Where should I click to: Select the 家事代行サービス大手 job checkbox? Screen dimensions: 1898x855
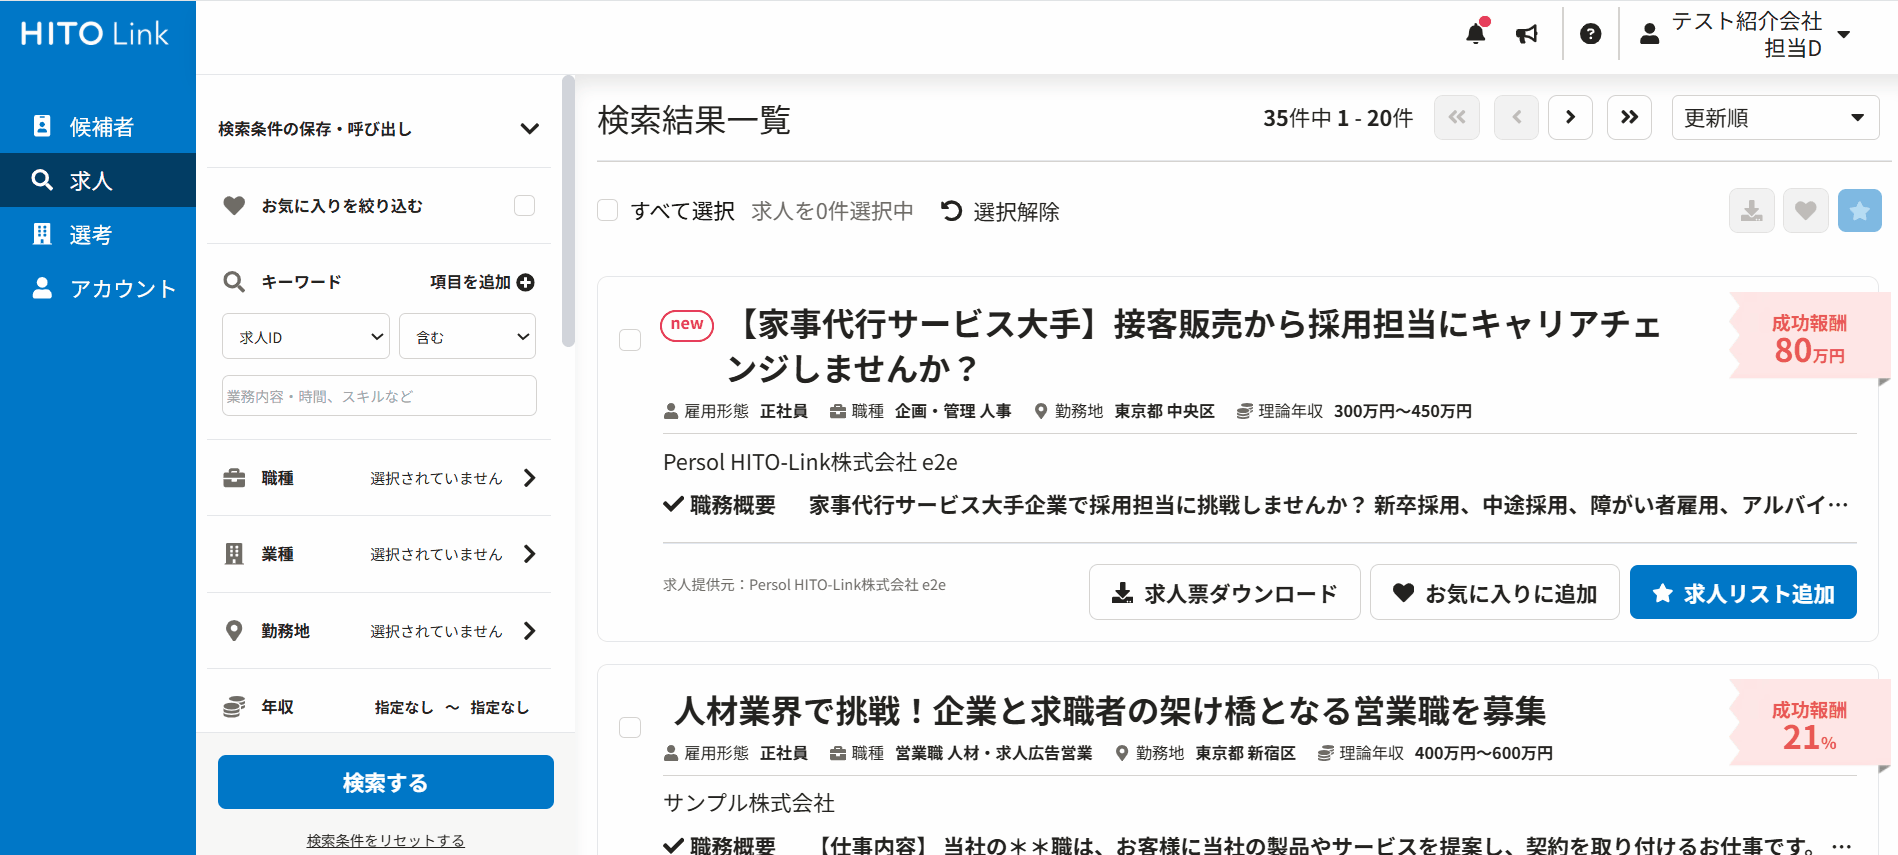(630, 340)
